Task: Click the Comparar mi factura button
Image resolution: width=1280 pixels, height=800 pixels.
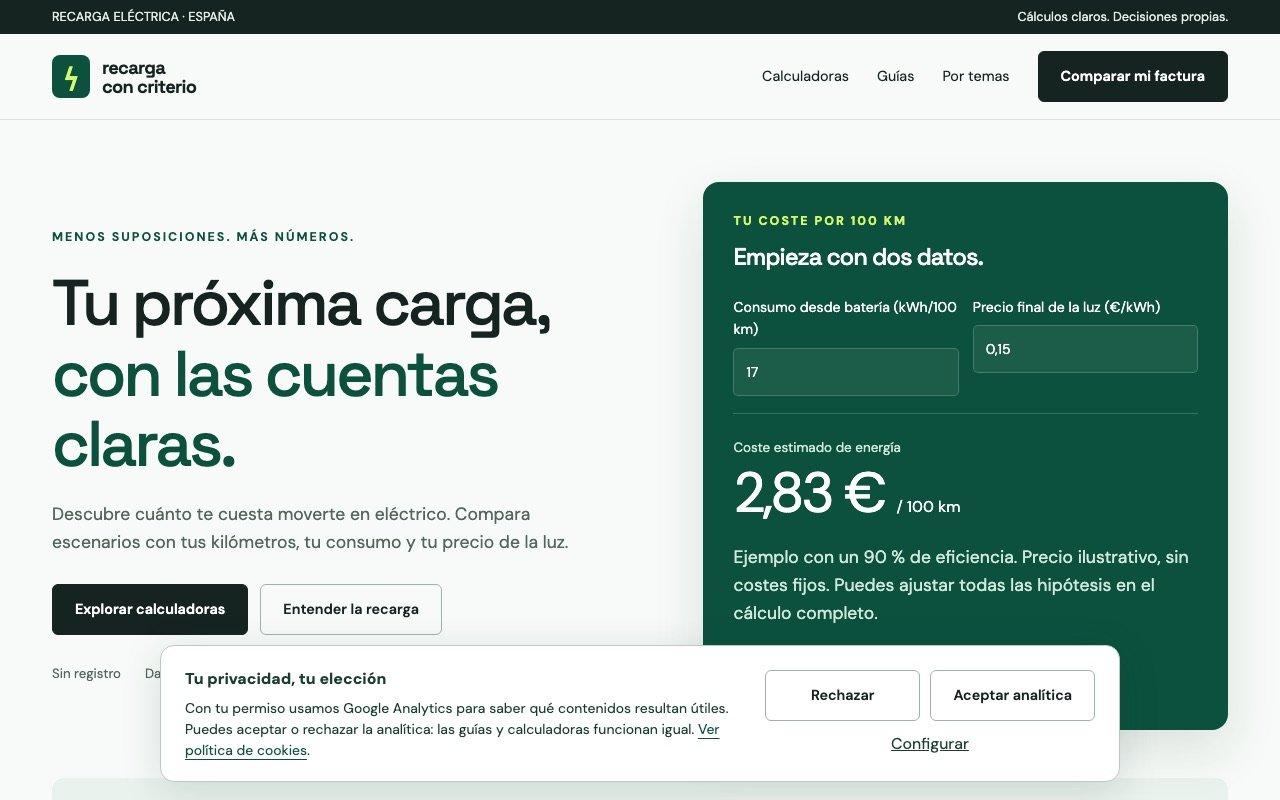Action: point(1132,76)
